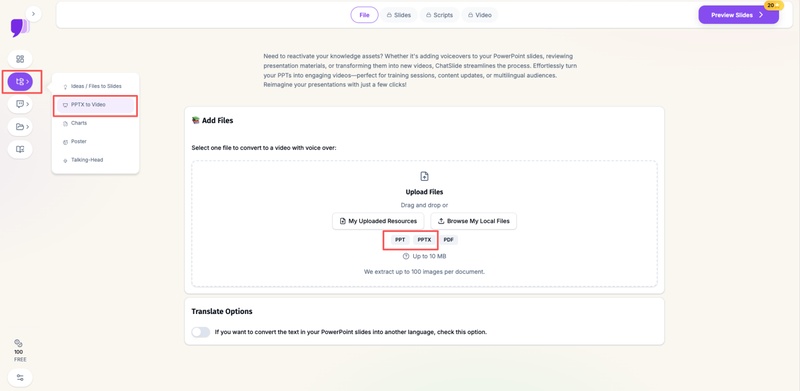The width and height of the screenshot is (800, 391).
Task: Click the icon beside Poster
Action: pyautogui.click(x=65, y=142)
